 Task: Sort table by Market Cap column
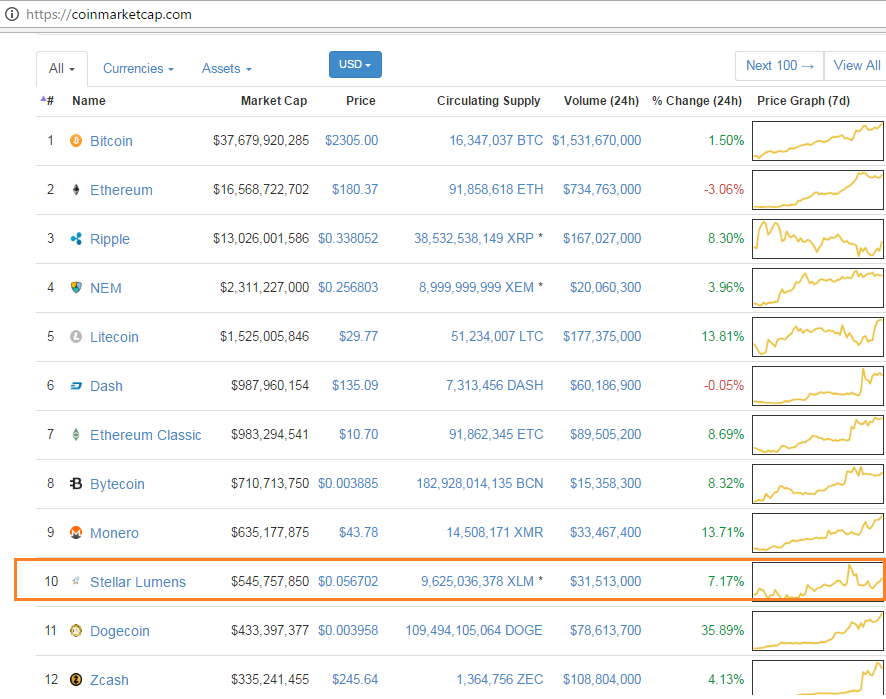click(x=273, y=101)
